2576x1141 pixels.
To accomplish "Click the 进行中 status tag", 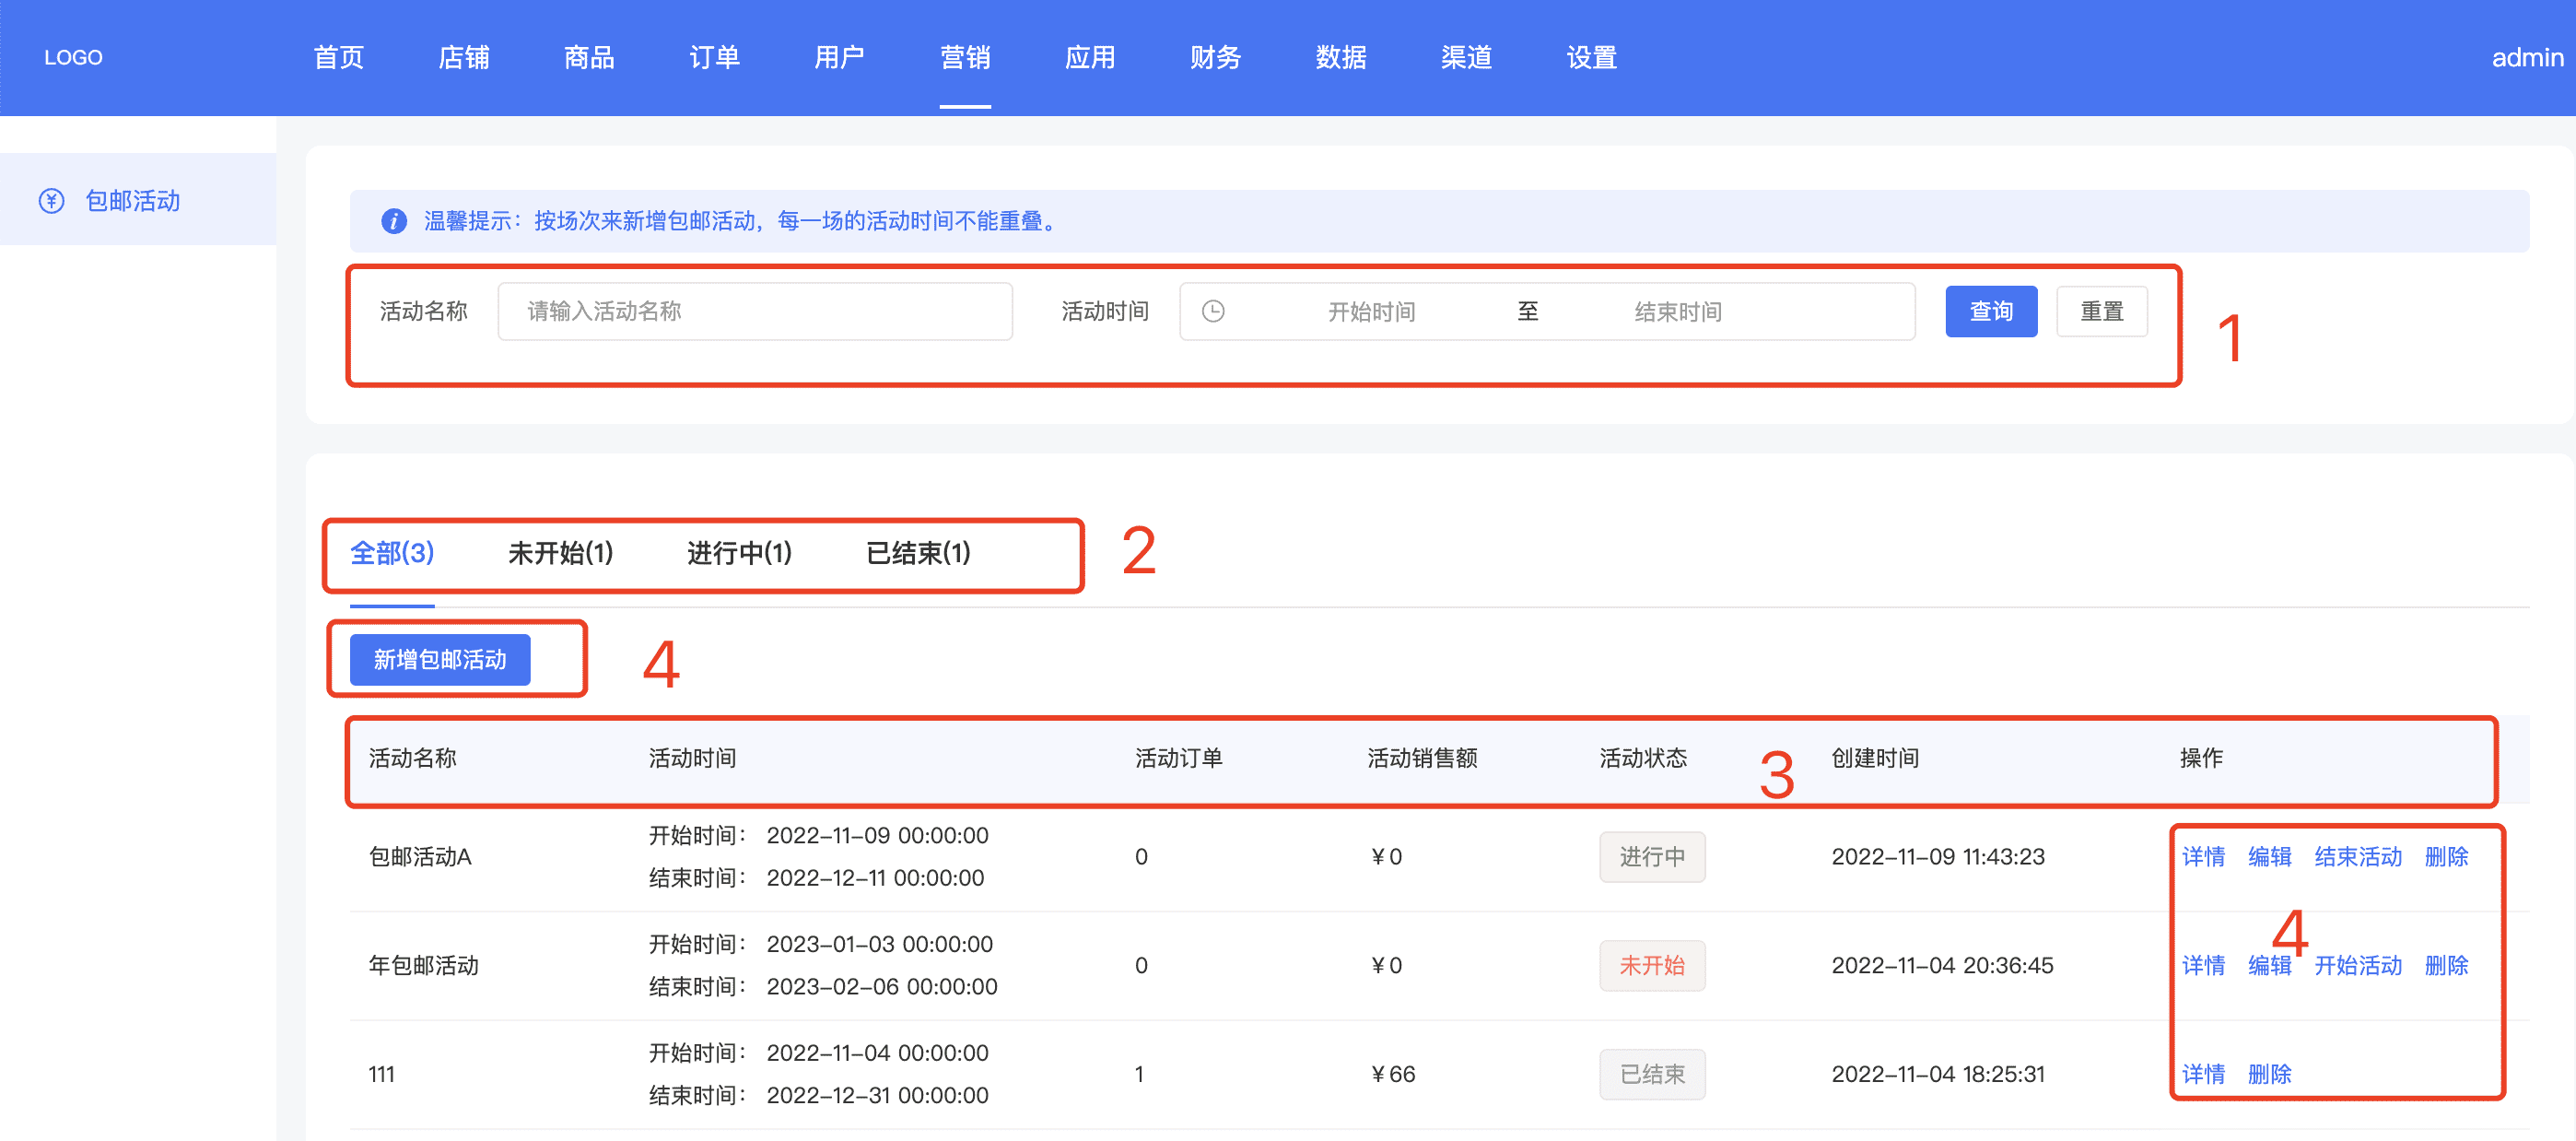I will tap(1652, 857).
